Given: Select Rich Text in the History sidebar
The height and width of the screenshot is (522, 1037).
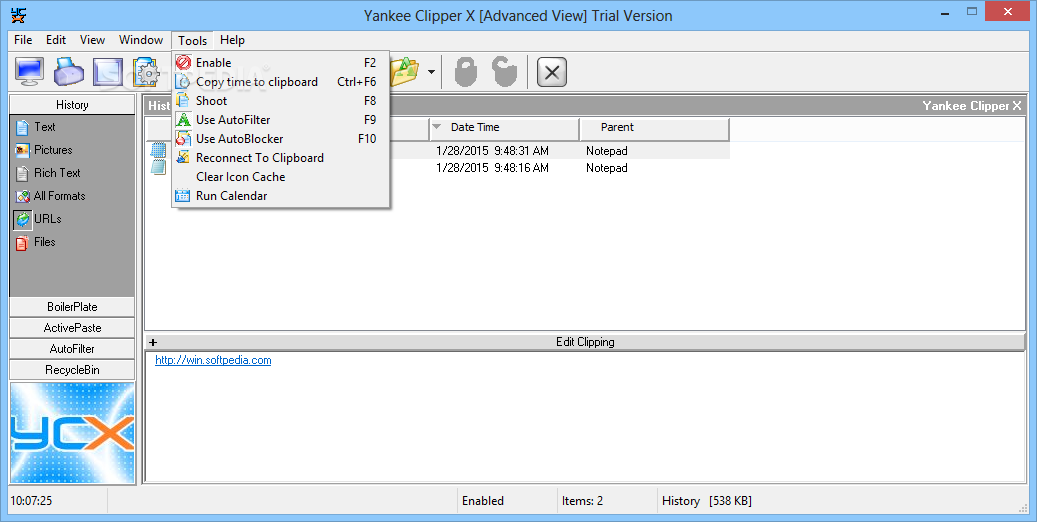Looking at the screenshot, I should (x=48, y=173).
